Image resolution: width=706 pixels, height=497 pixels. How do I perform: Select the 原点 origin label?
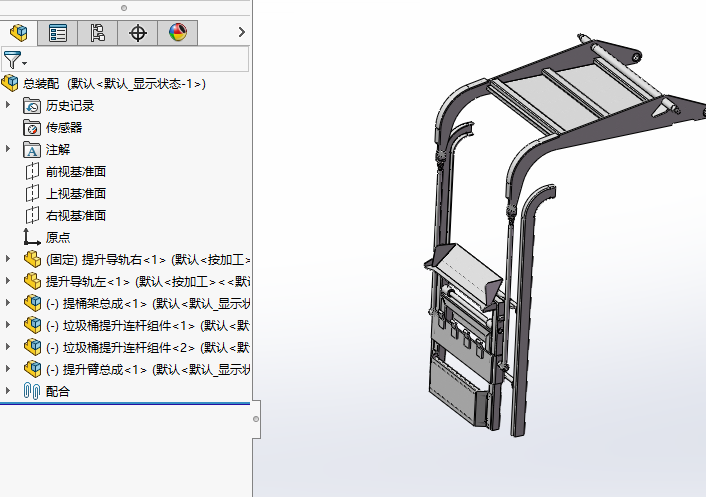click(58, 238)
